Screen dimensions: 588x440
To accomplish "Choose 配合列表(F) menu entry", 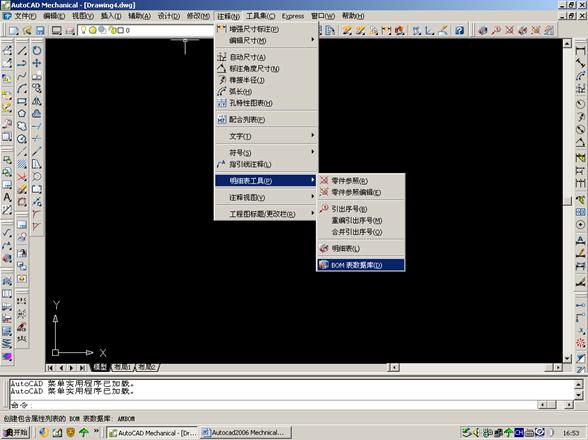I will click(266, 119).
